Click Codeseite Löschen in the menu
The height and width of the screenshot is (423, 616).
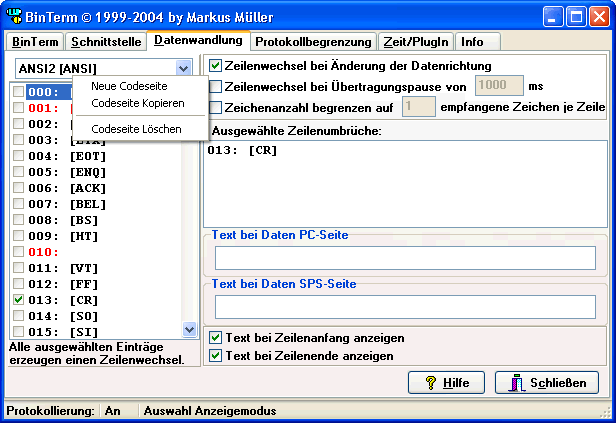(x=136, y=129)
